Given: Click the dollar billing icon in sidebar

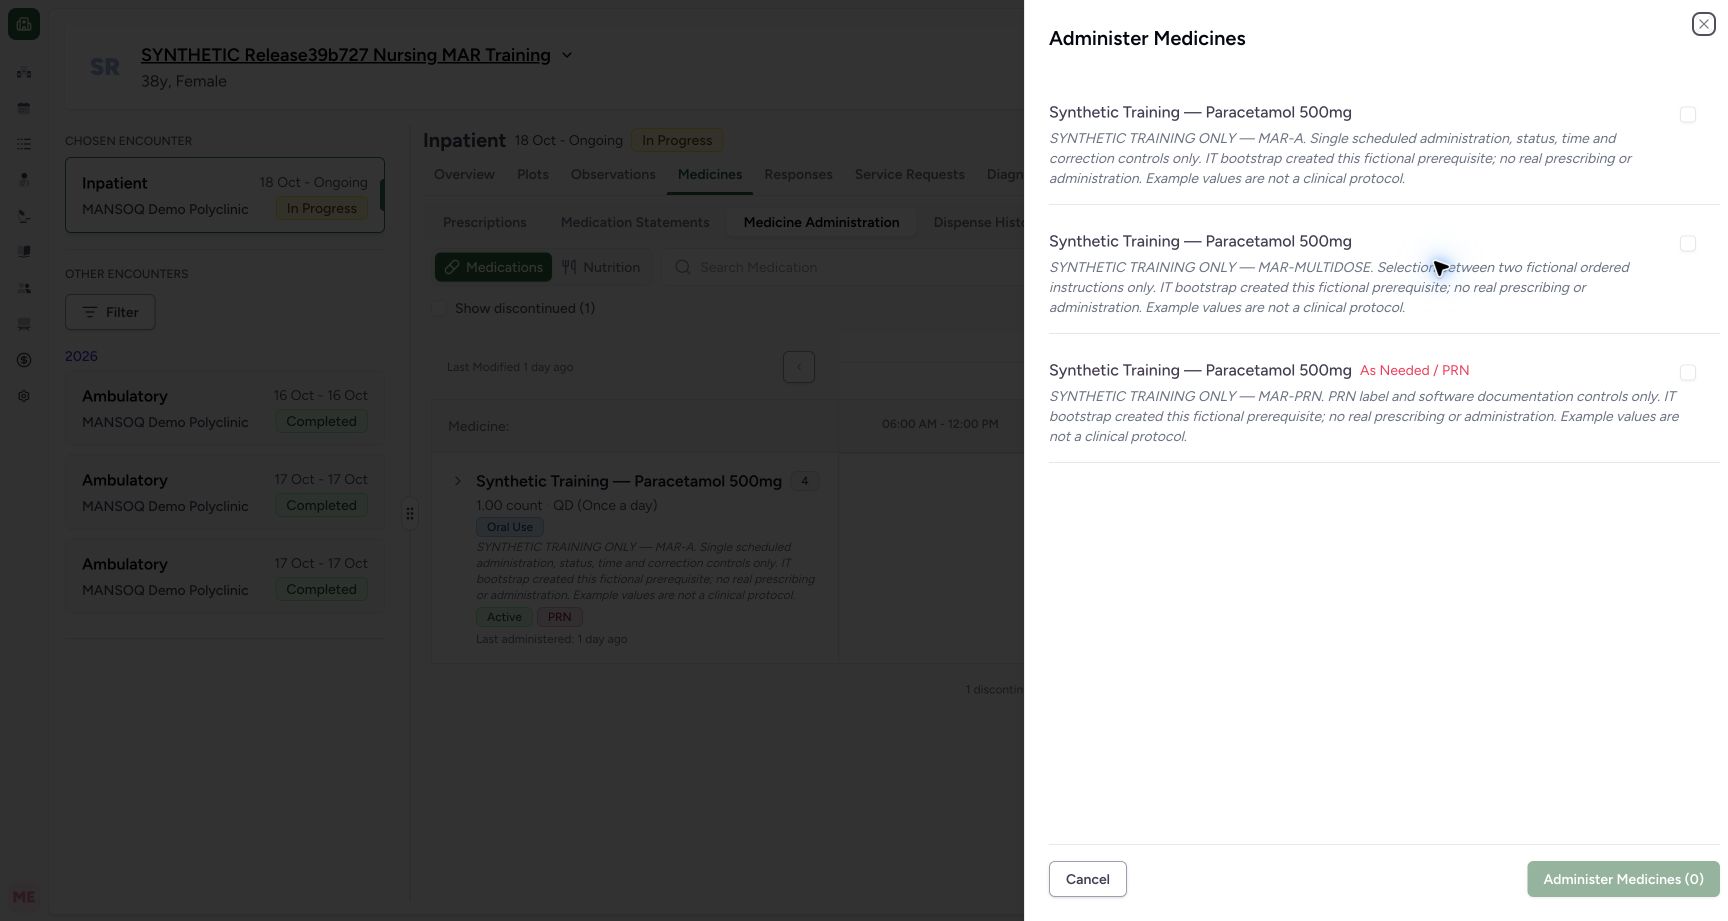Looking at the screenshot, I should (x=24, y=360).
